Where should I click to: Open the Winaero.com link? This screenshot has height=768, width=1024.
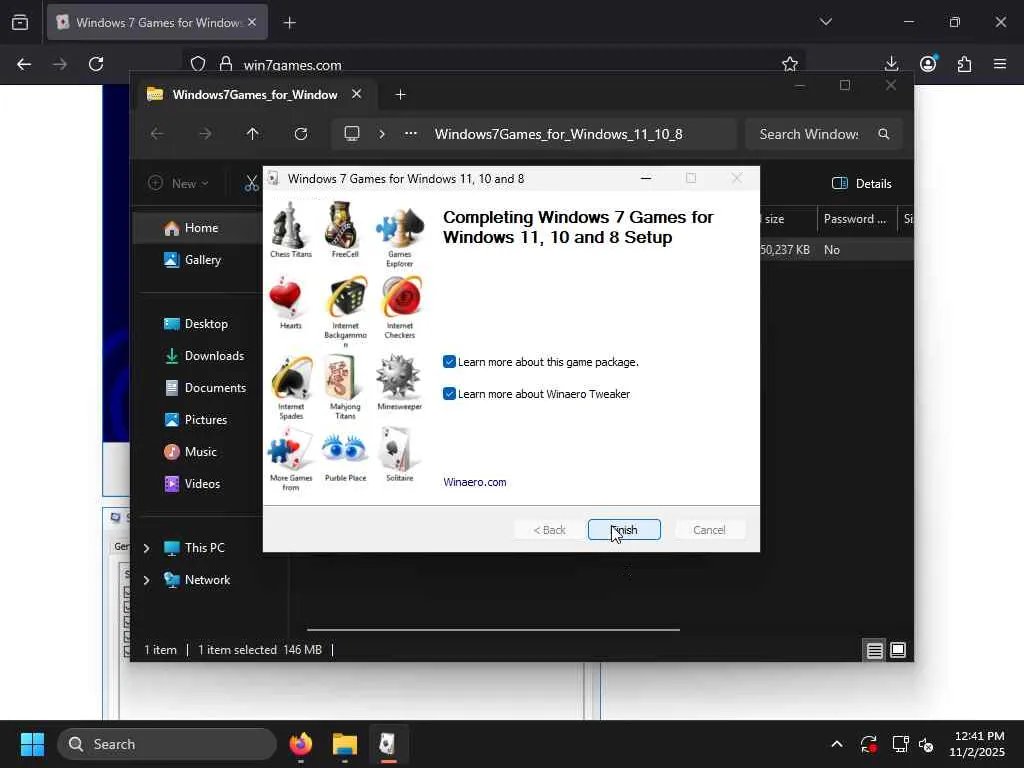[475, 482]
